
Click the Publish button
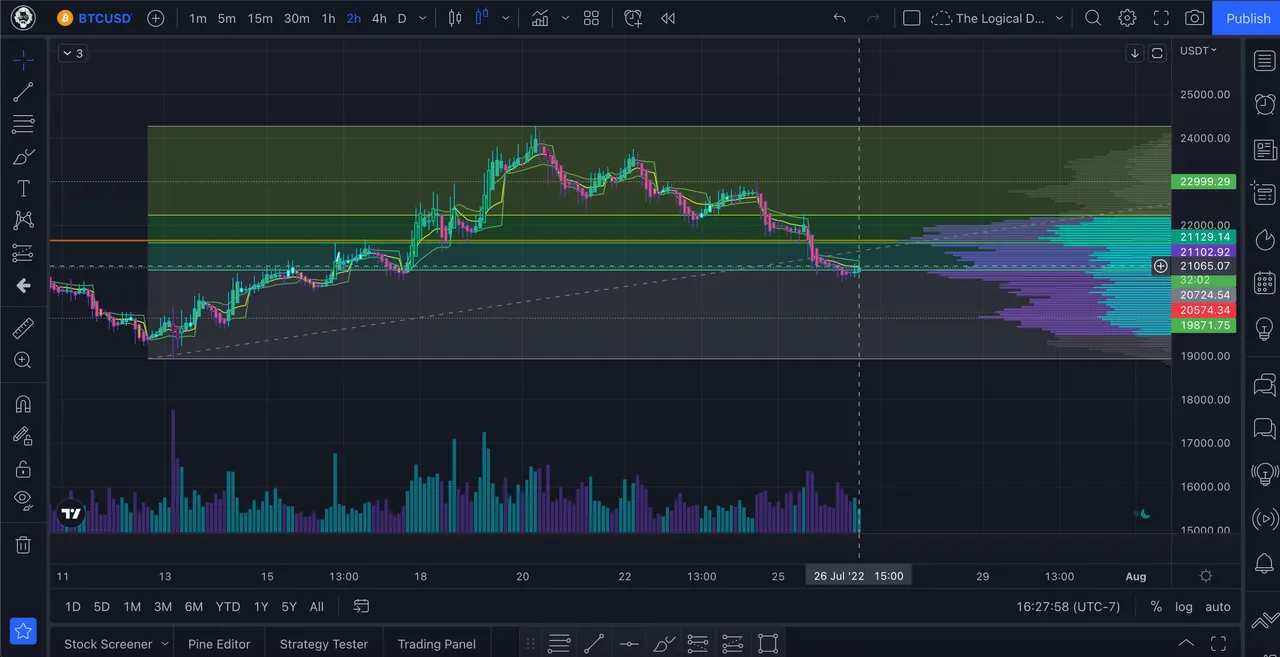(1247, 18)
